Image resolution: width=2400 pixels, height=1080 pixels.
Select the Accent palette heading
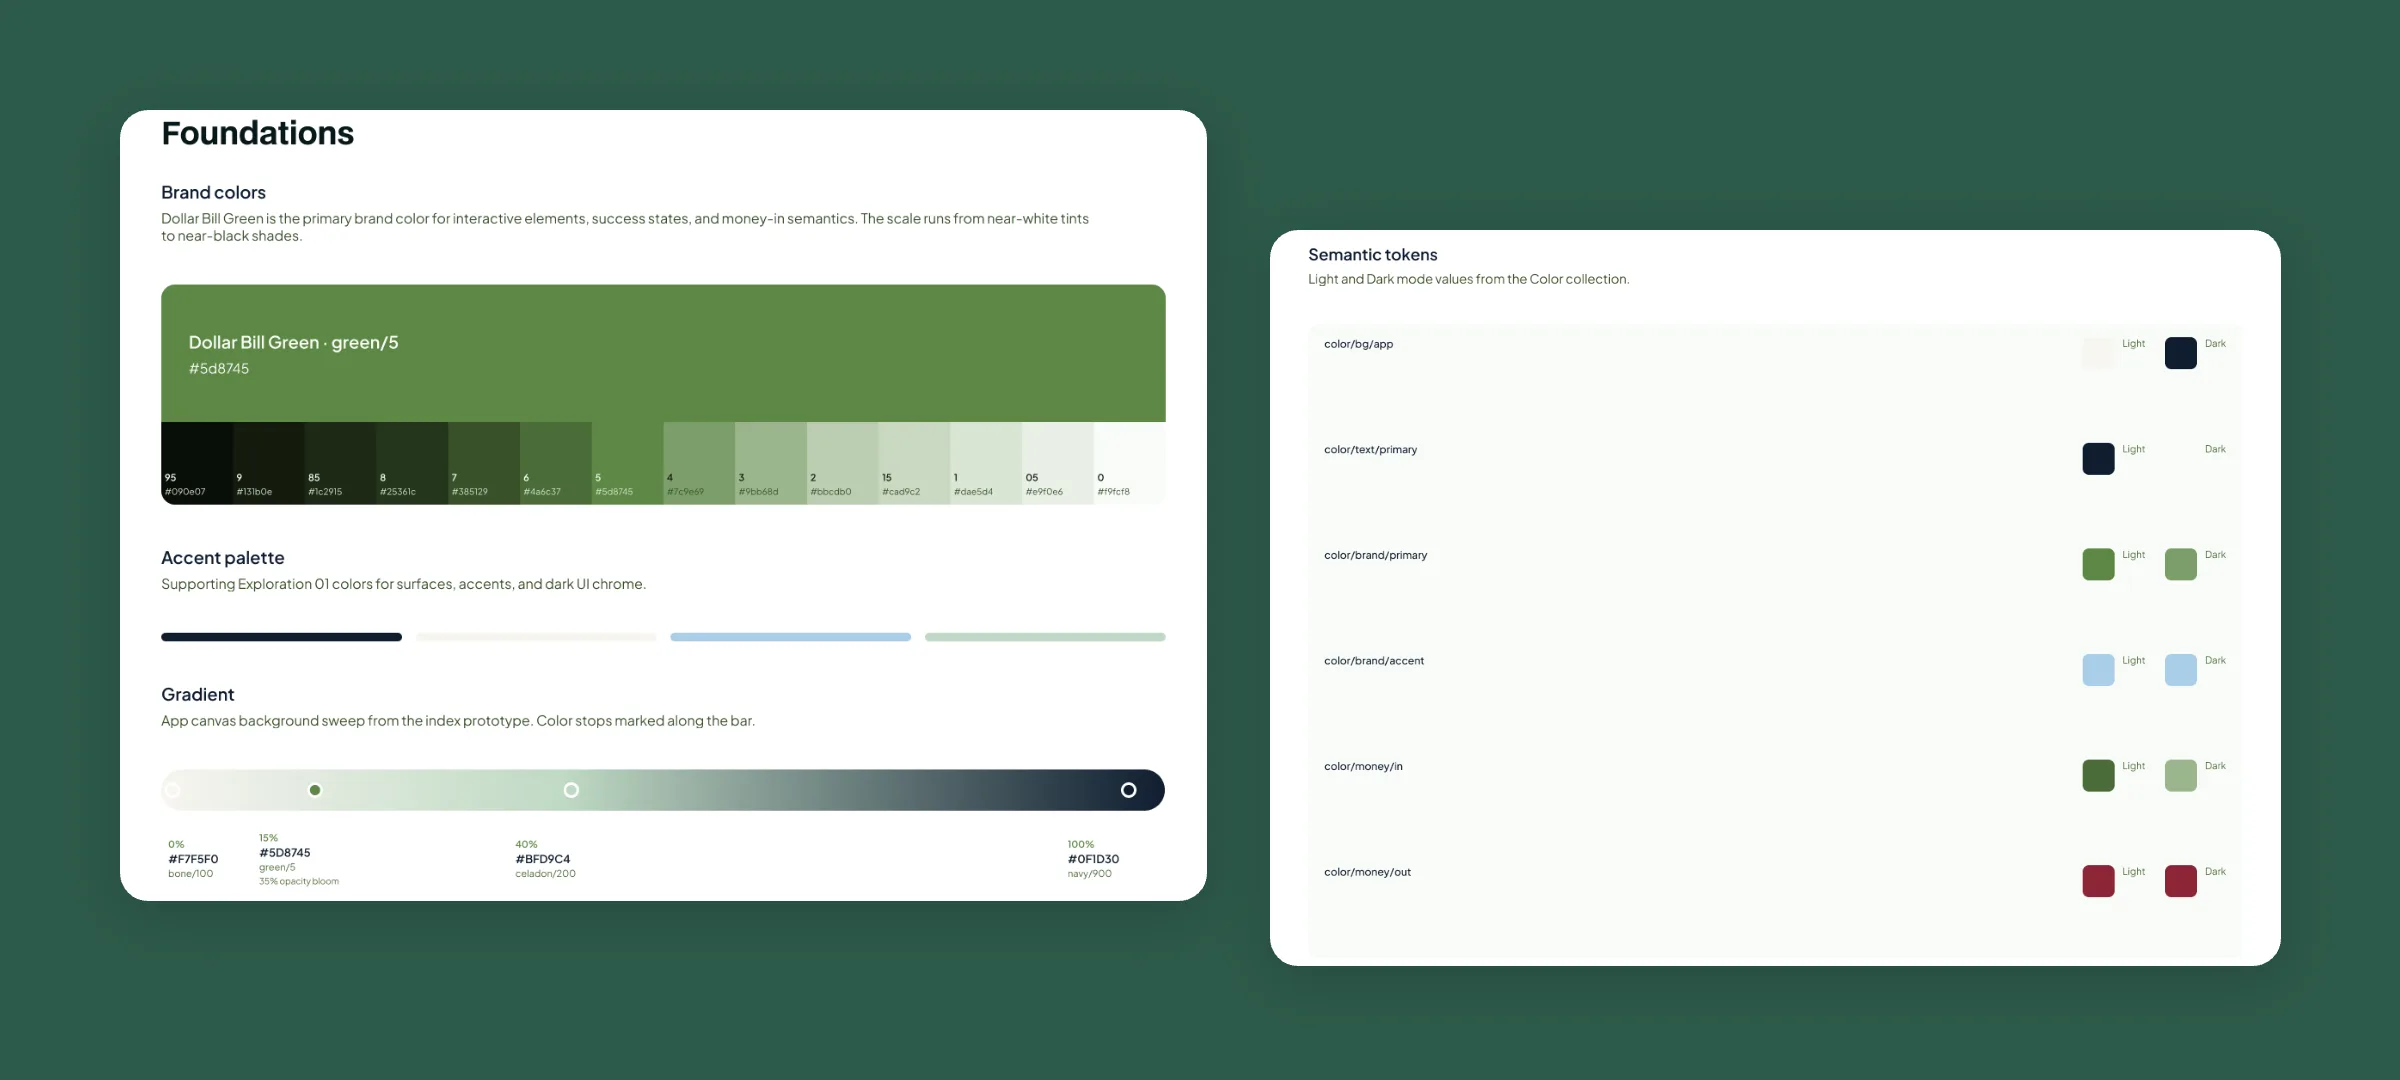(x=223, y=558)
